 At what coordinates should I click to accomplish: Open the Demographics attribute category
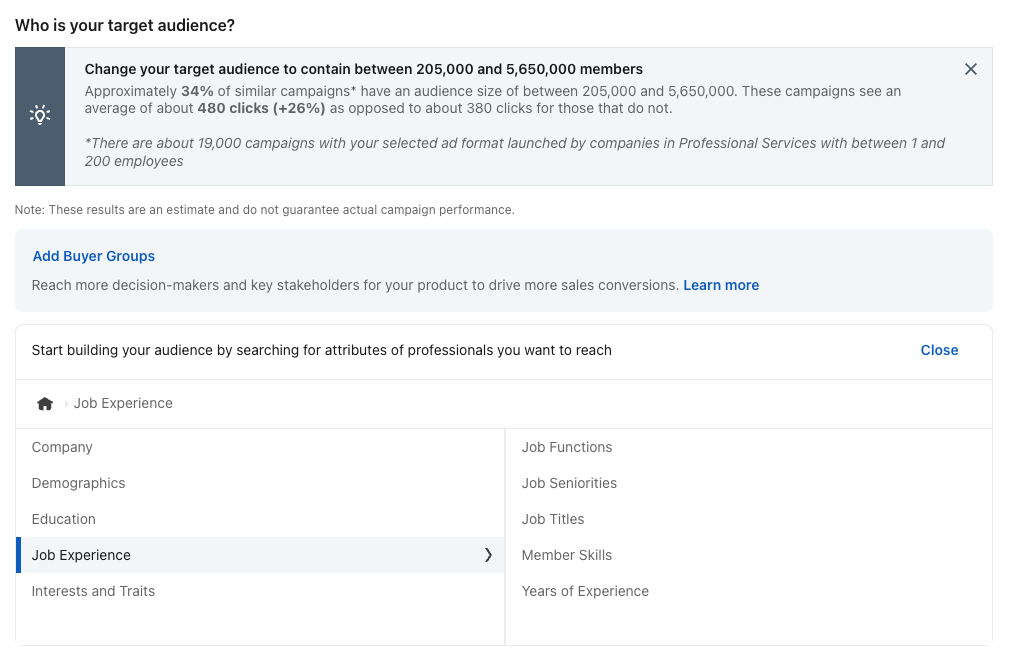pyautogui.click(x=79, y=483)
